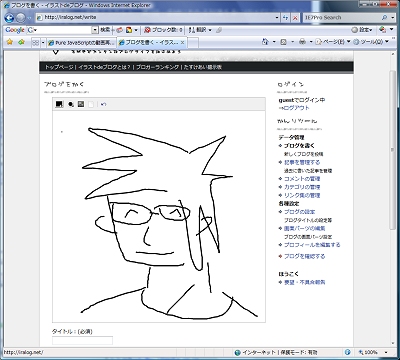Viewport: 400px width, 360px height.
Task: Open the ページ(P) menu dropdown
Action: pos(333,42)
